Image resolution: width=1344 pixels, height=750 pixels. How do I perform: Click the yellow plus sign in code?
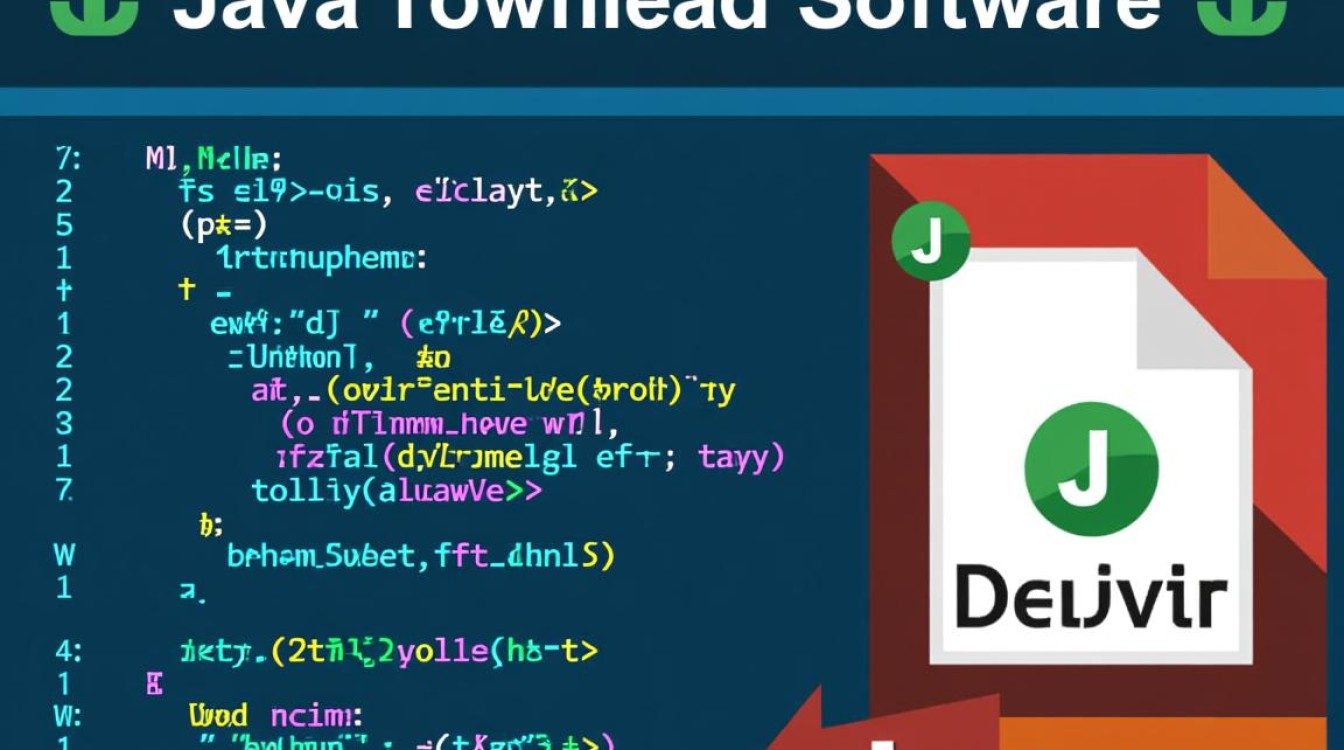click(185, 291)
